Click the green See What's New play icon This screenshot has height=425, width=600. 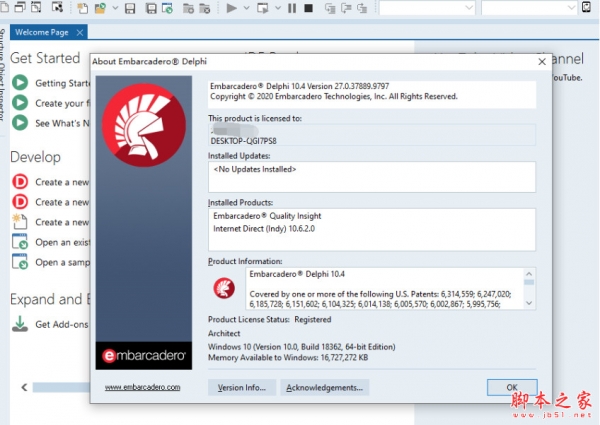coord(20,123)
